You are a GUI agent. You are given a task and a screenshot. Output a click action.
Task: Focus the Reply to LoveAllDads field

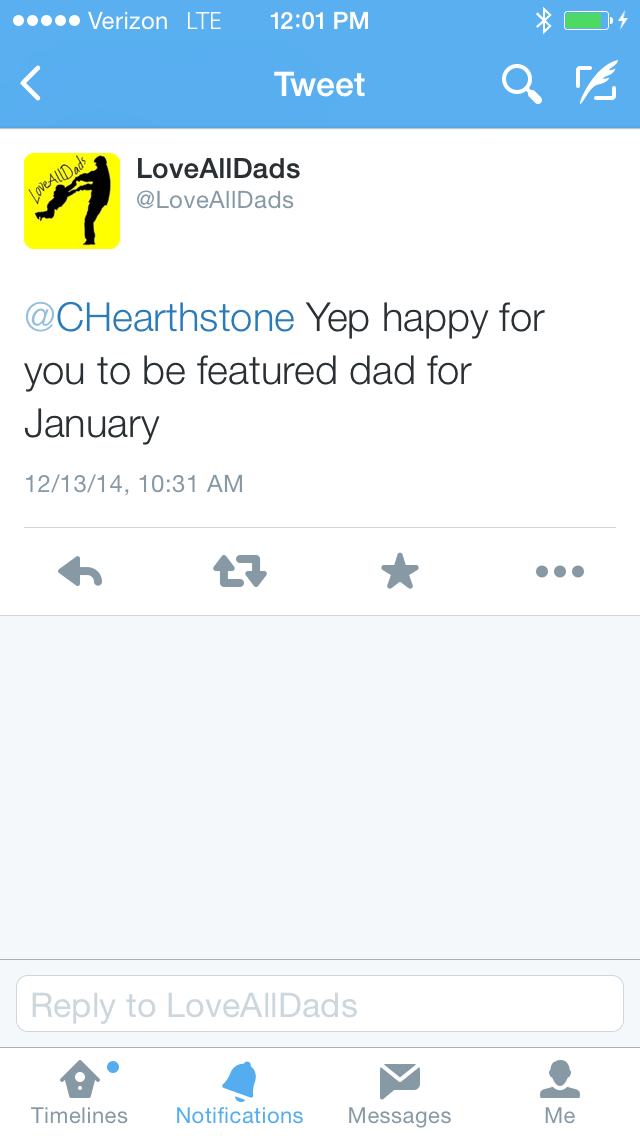[320, 1004]
